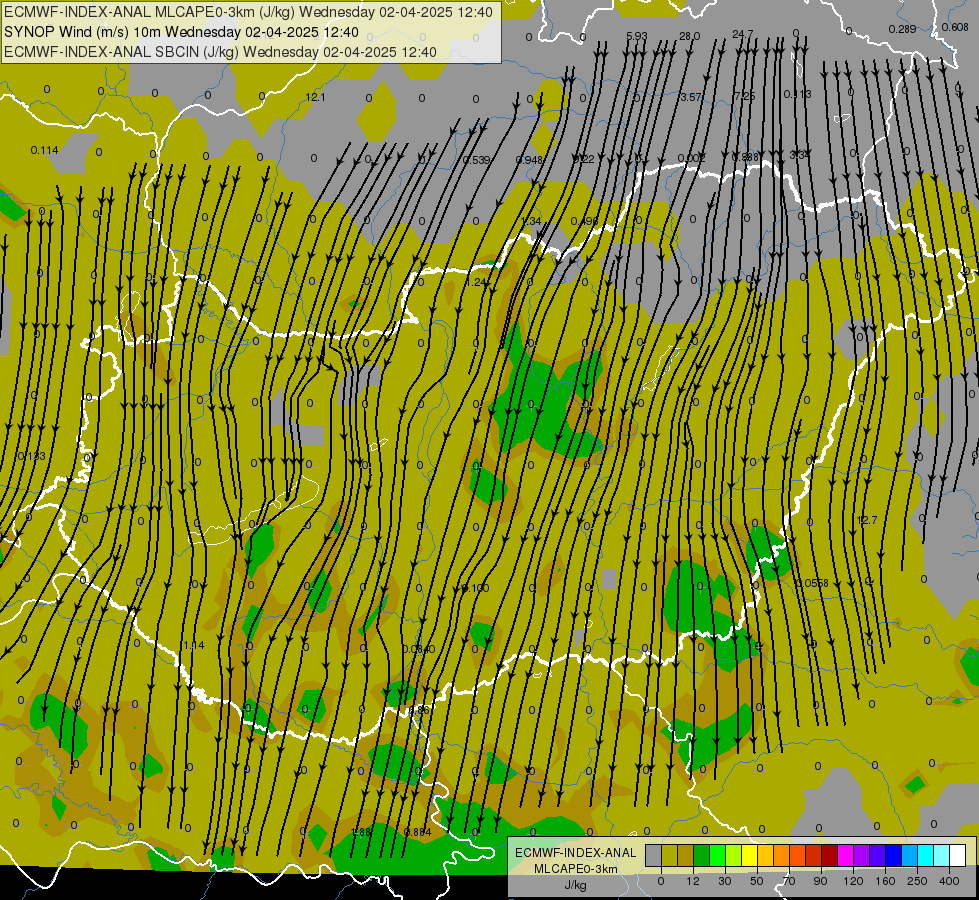Viewport: 979px width, 900px height.
Task: Click the legend tick label '250'
Action: click(917, 881)
